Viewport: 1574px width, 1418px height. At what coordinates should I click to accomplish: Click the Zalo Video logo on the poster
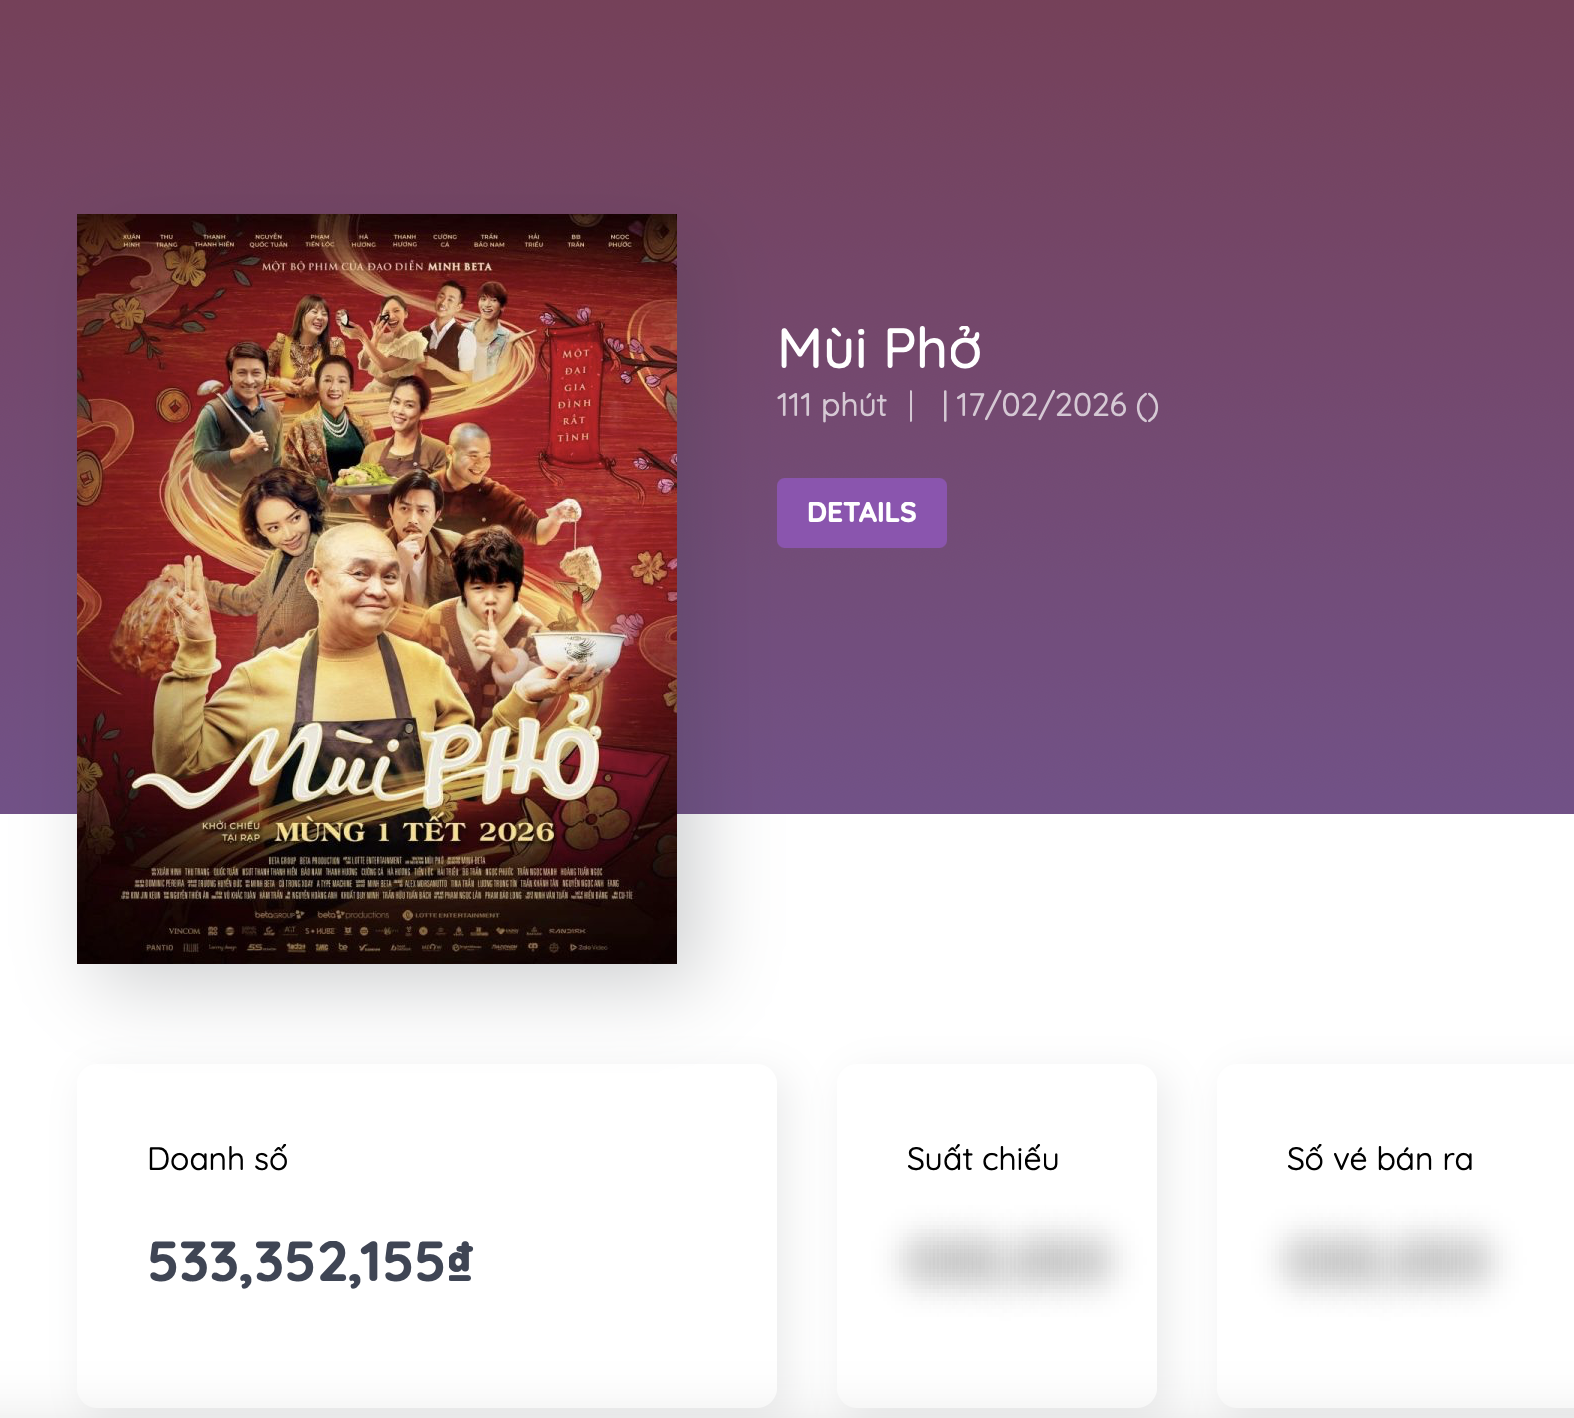588,947
